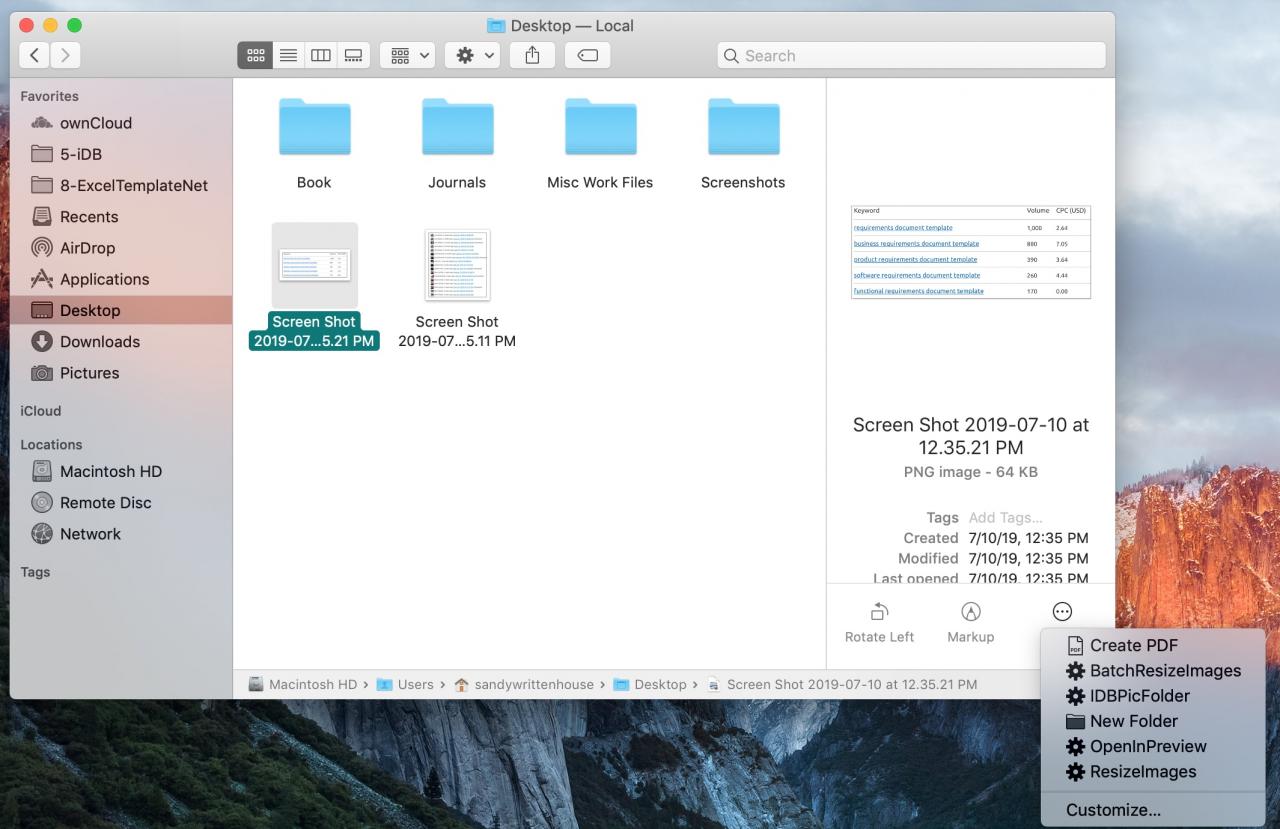Select Applications in the sidebar
This screenshot has width=1280, height=829.
tap(120, 279)
